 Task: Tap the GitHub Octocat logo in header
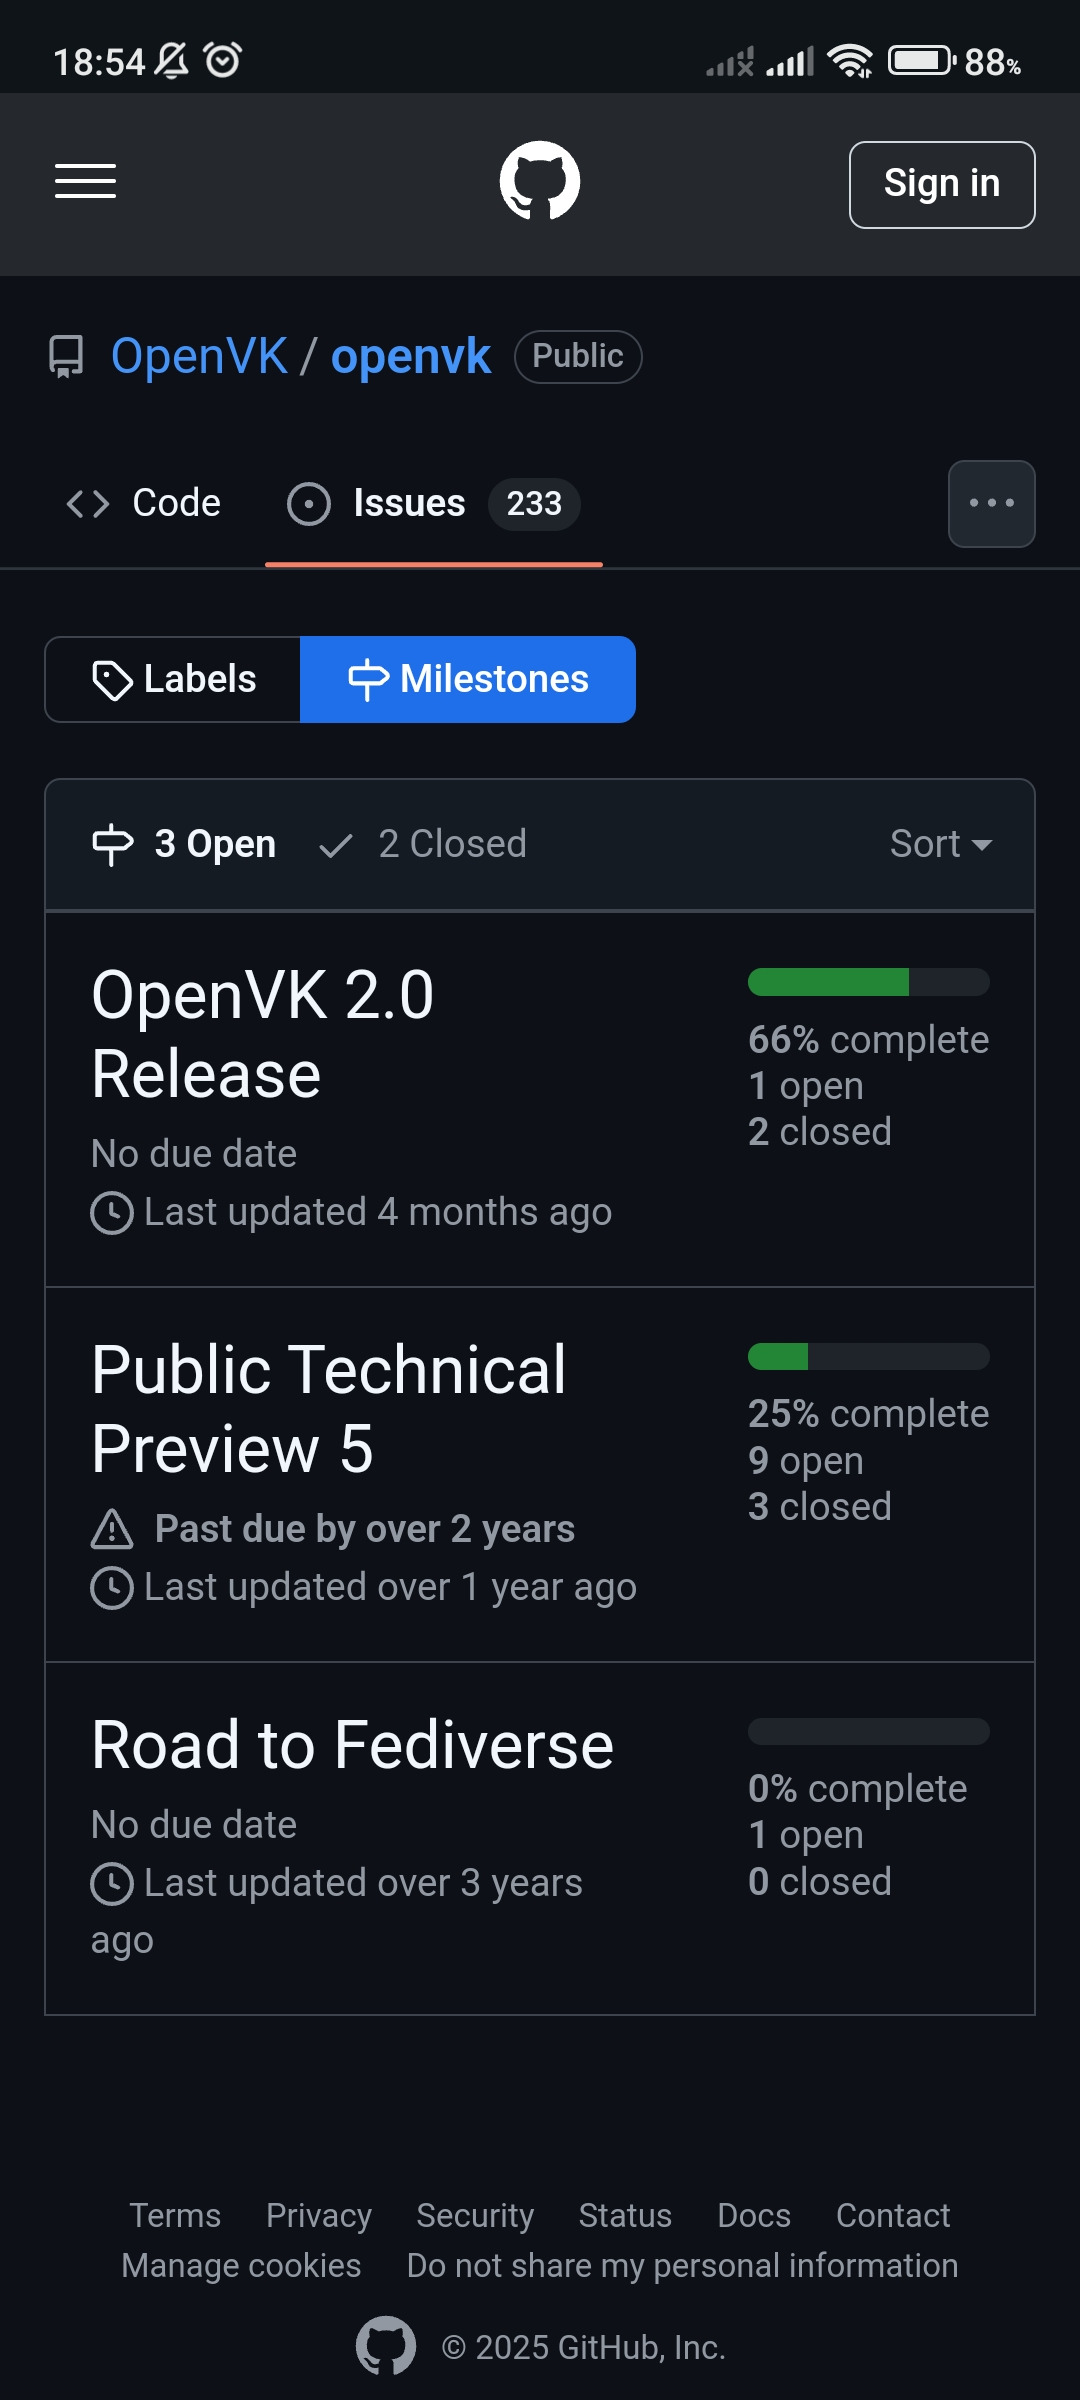tap(540, 181)
